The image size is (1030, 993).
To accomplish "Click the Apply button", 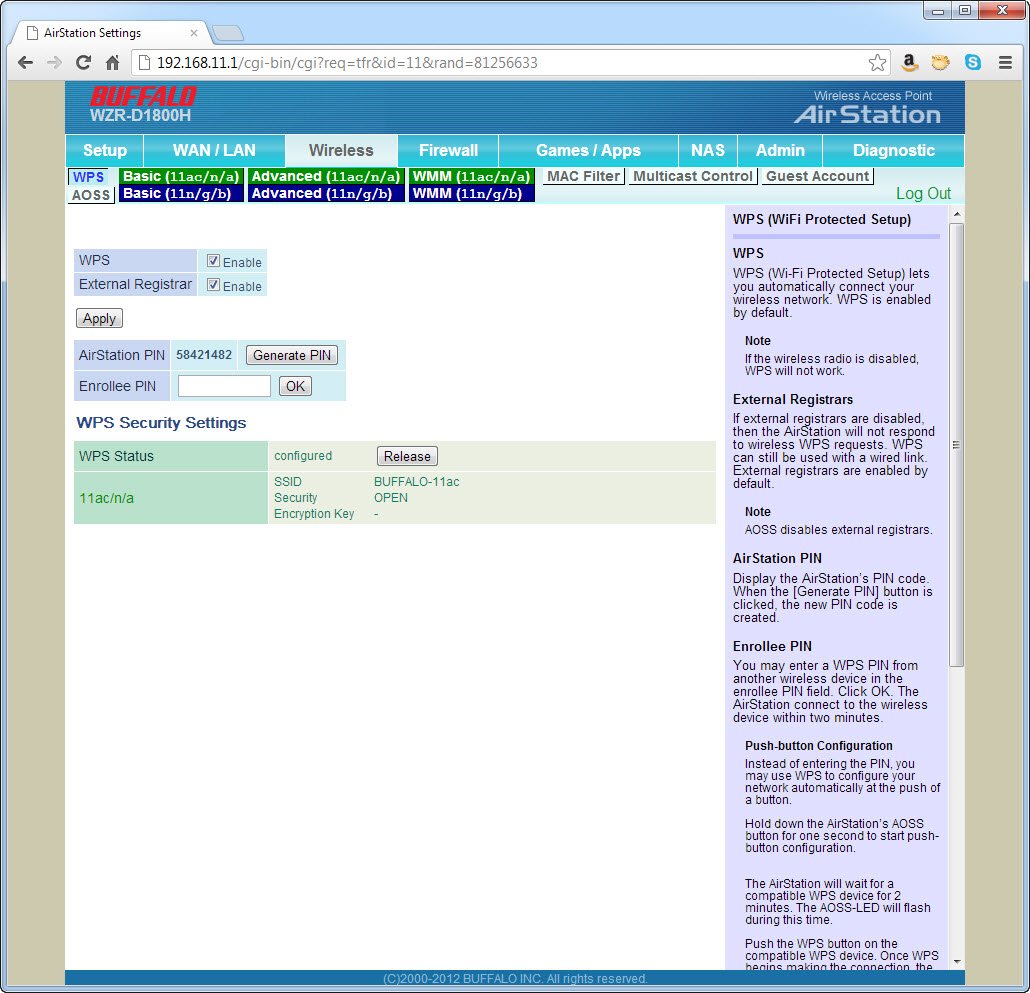I will pyautogui.click(x=99, y=319).
